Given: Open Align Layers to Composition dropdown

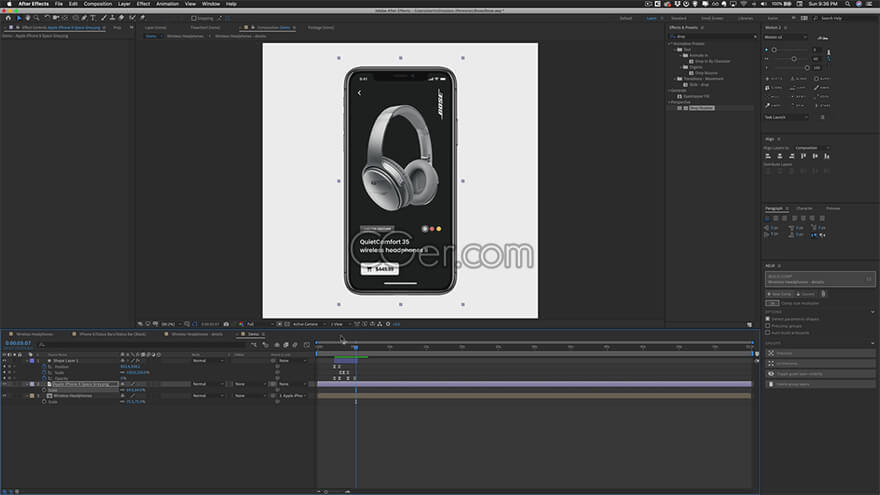Looking at the screenshot, I should tap(813, 148).
